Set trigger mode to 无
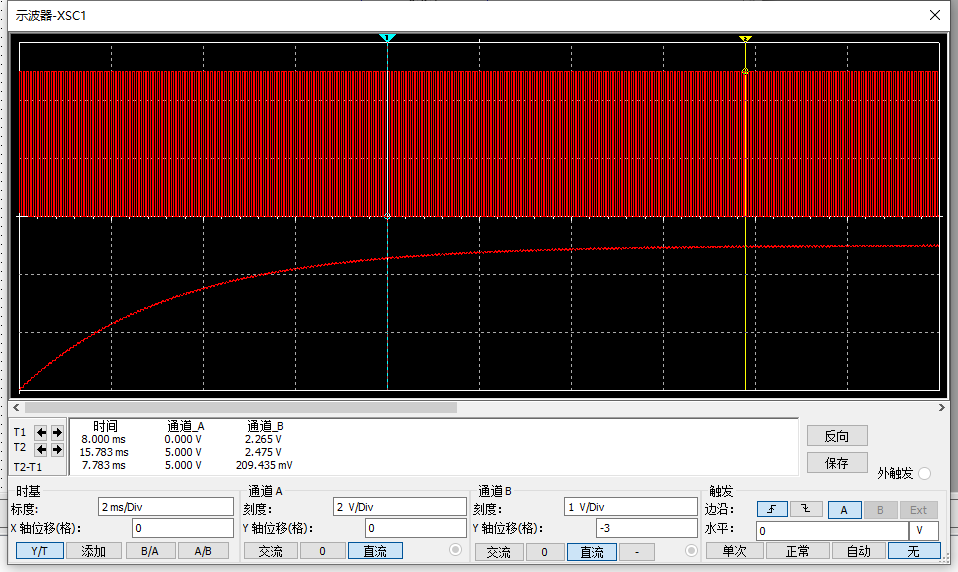 coord(913,551)
